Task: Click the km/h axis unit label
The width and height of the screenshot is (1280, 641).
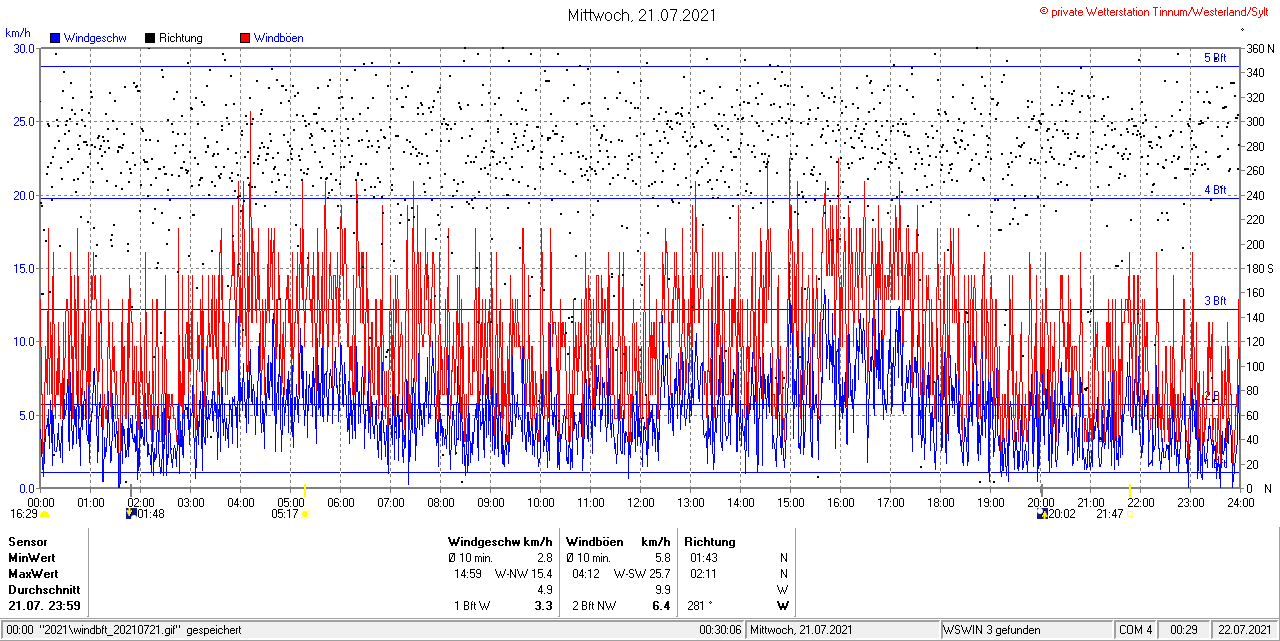Action: point(18,33)
